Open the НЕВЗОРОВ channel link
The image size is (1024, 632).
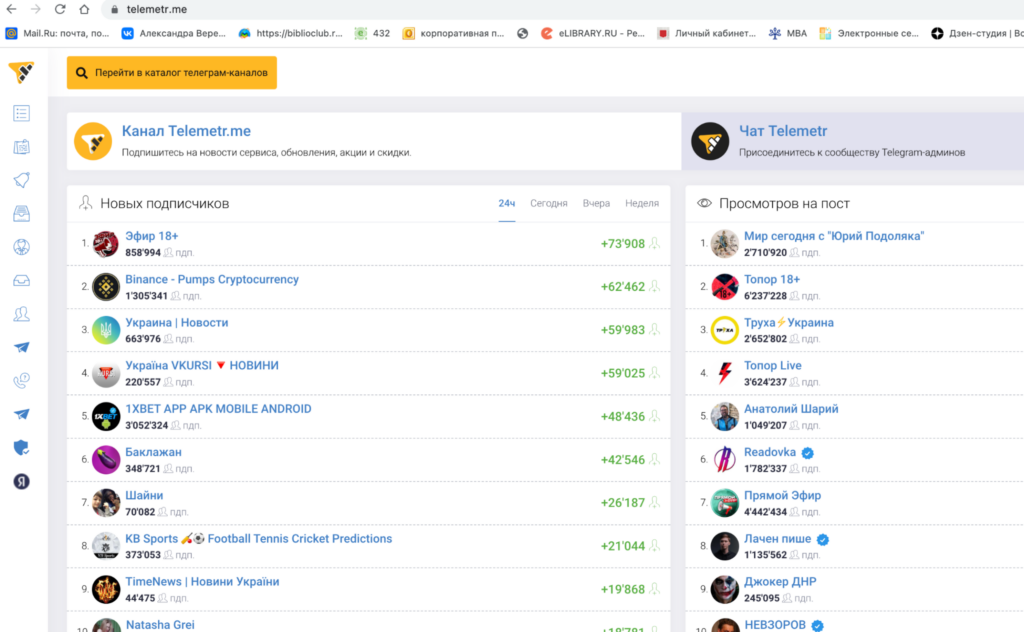pos(775,625)
